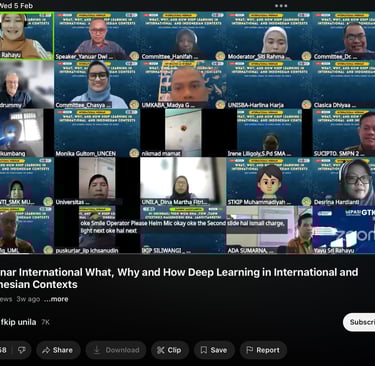Click the '3w ago' upload time
This screenshot has width=375, height=366.
pos(28,299)
